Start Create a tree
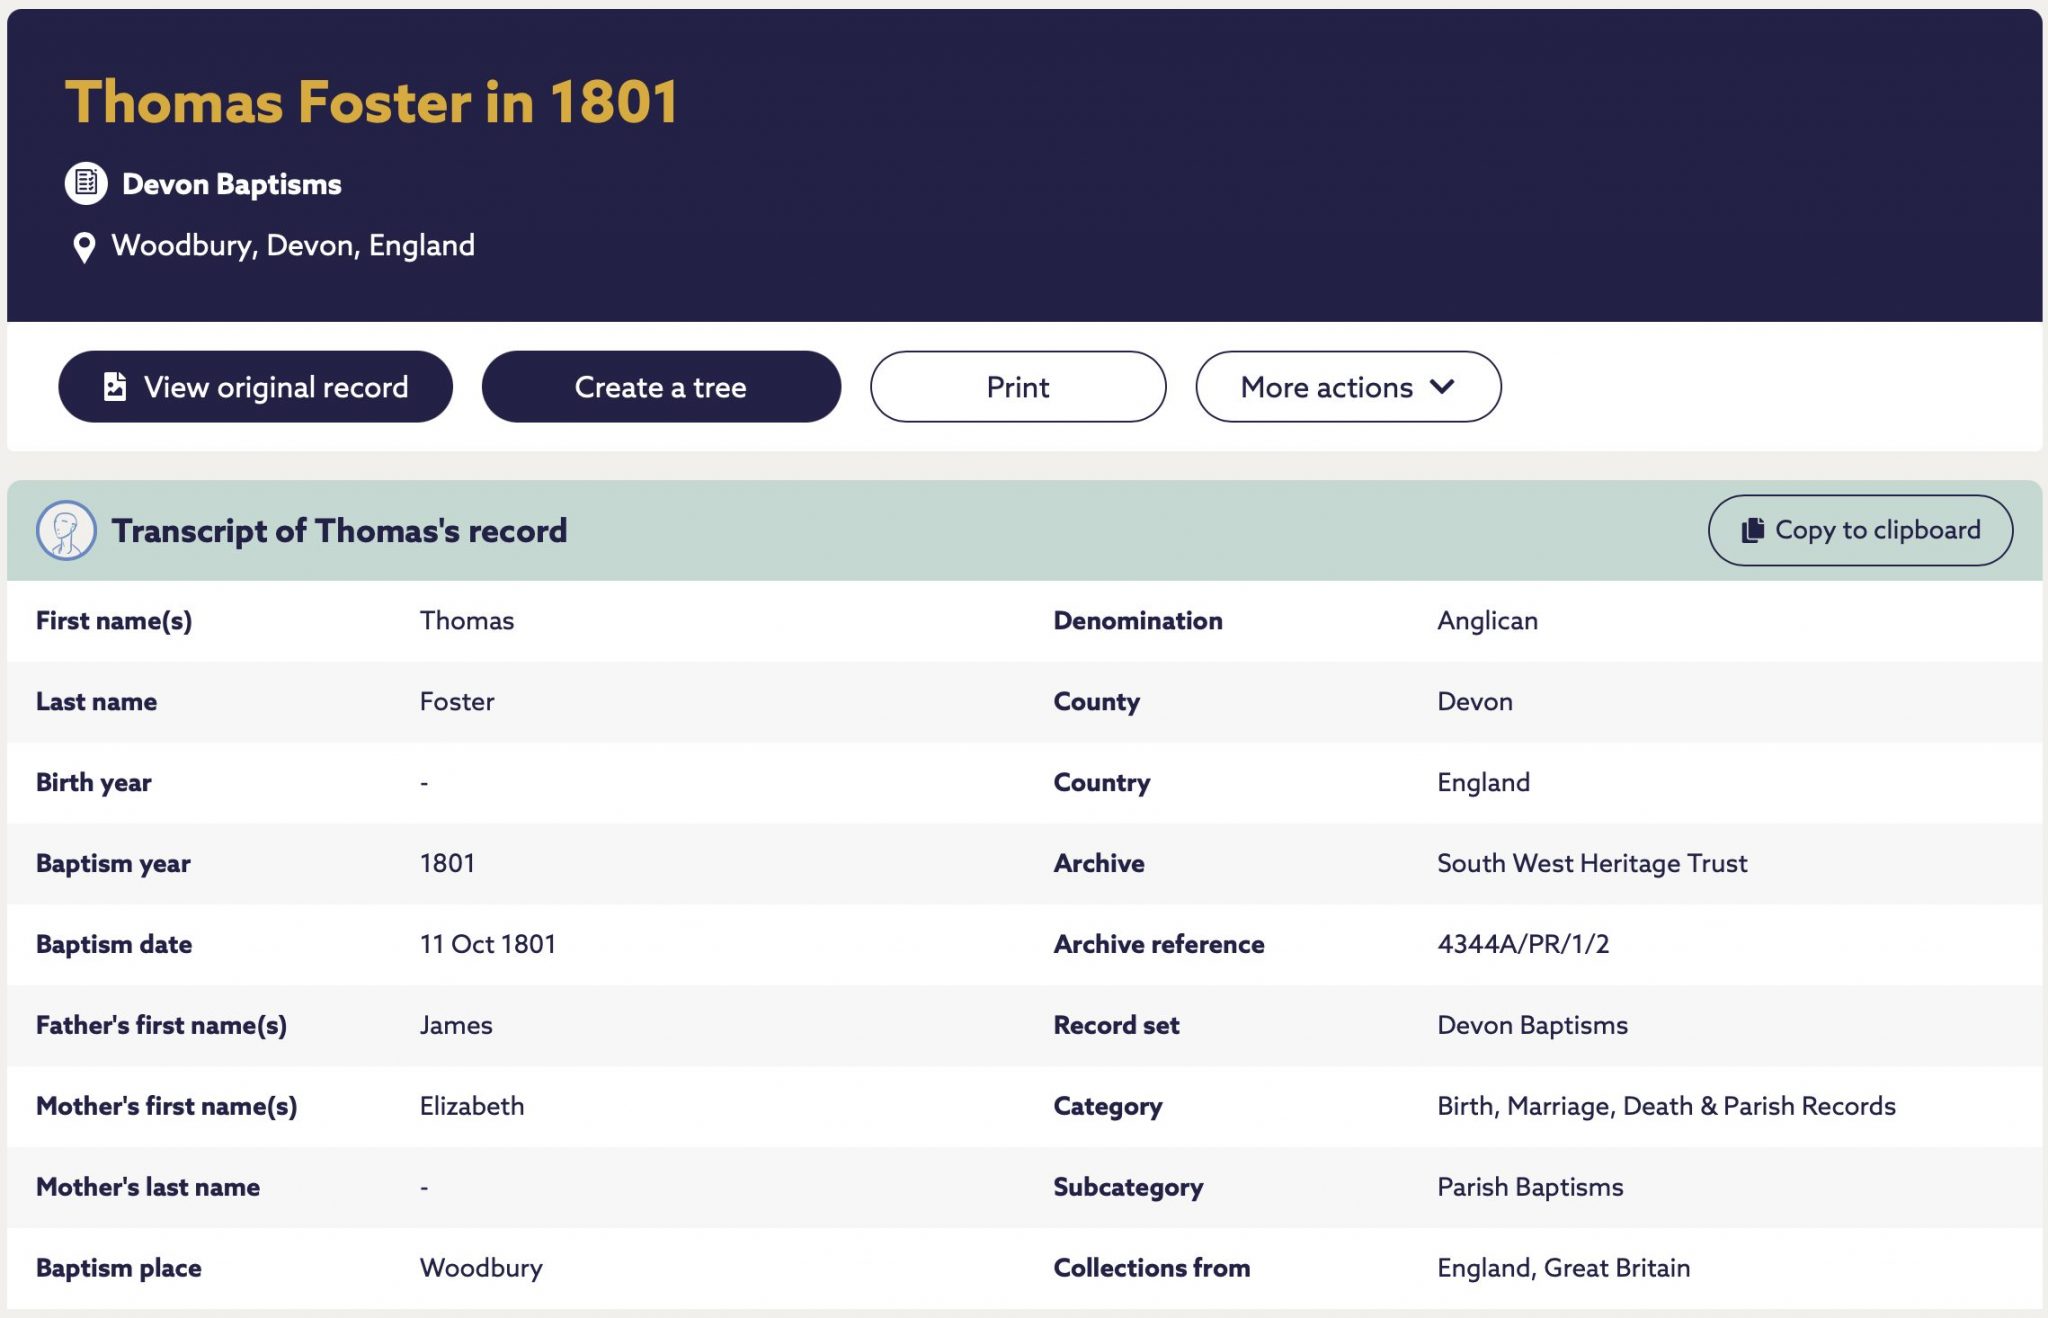Screen dimensions: 2048x1318 point(661,387)
